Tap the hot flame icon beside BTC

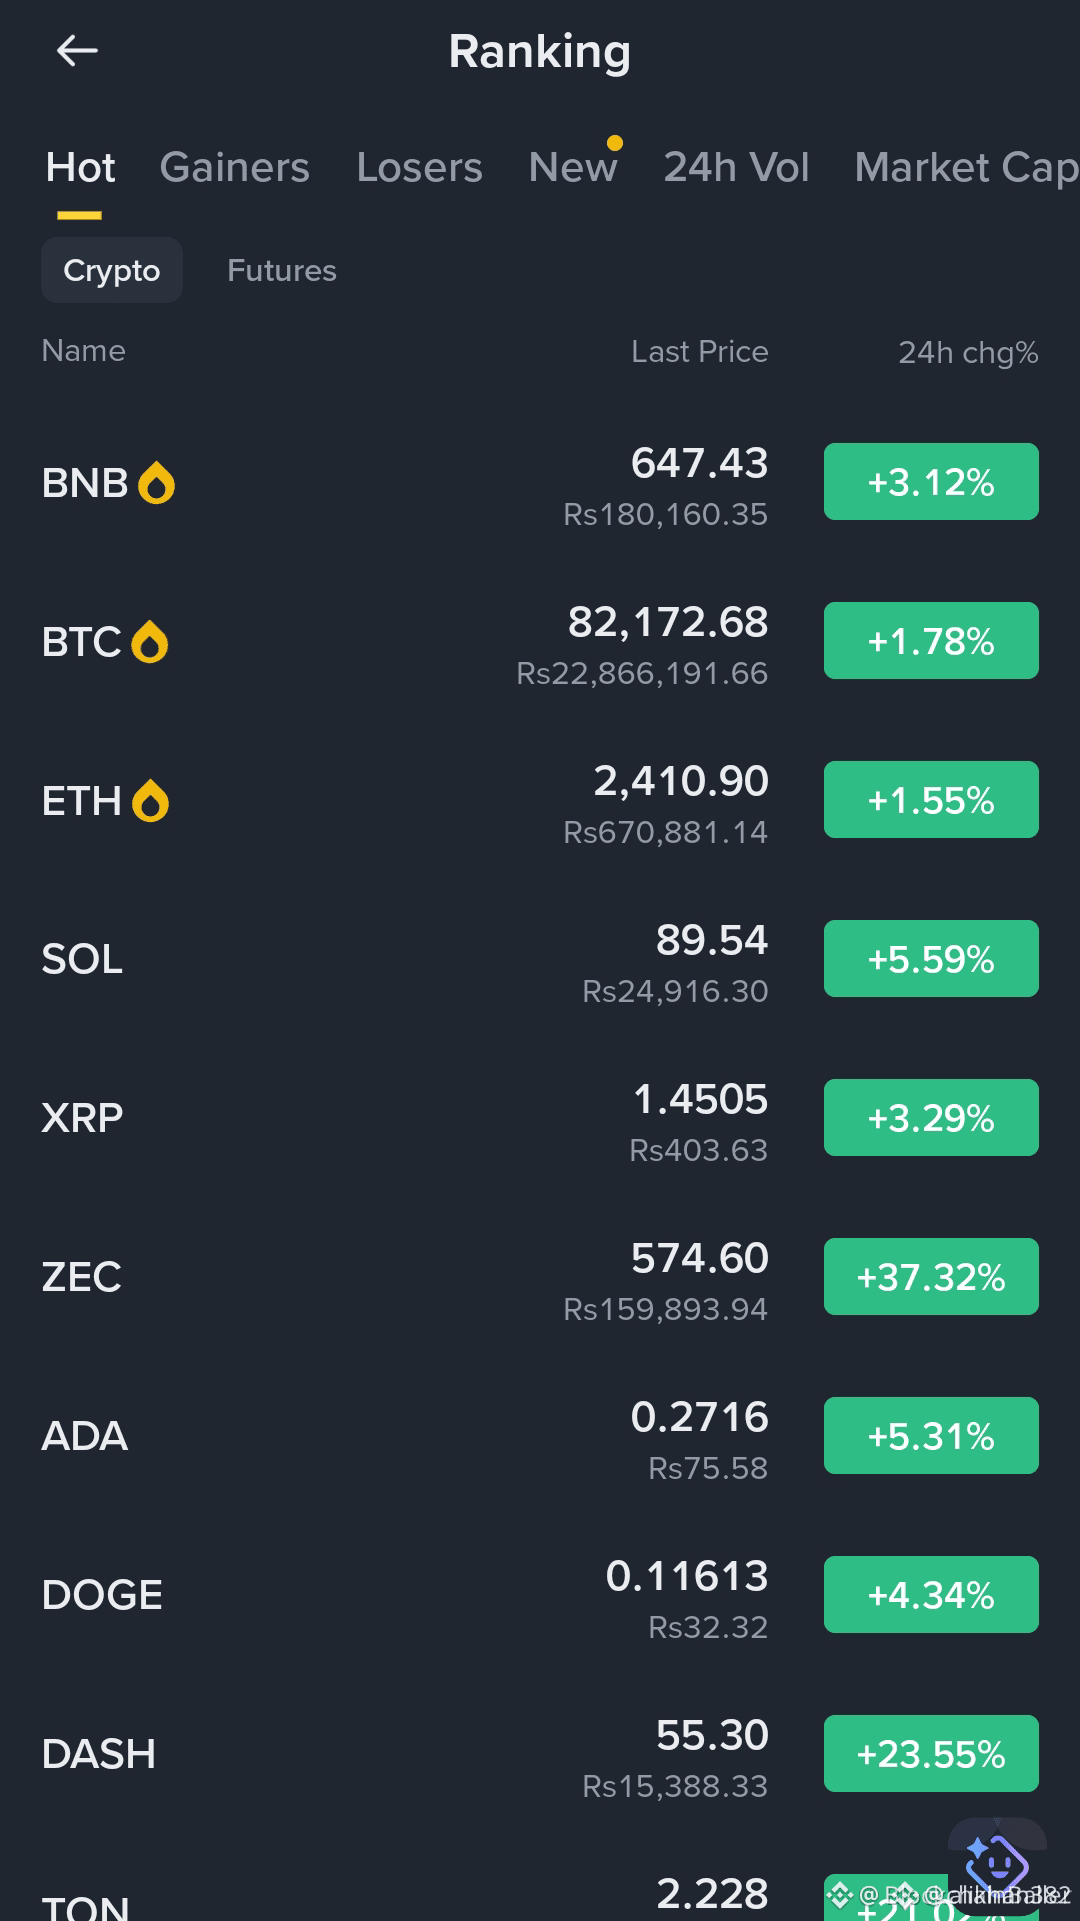click(x=150, y=642)
